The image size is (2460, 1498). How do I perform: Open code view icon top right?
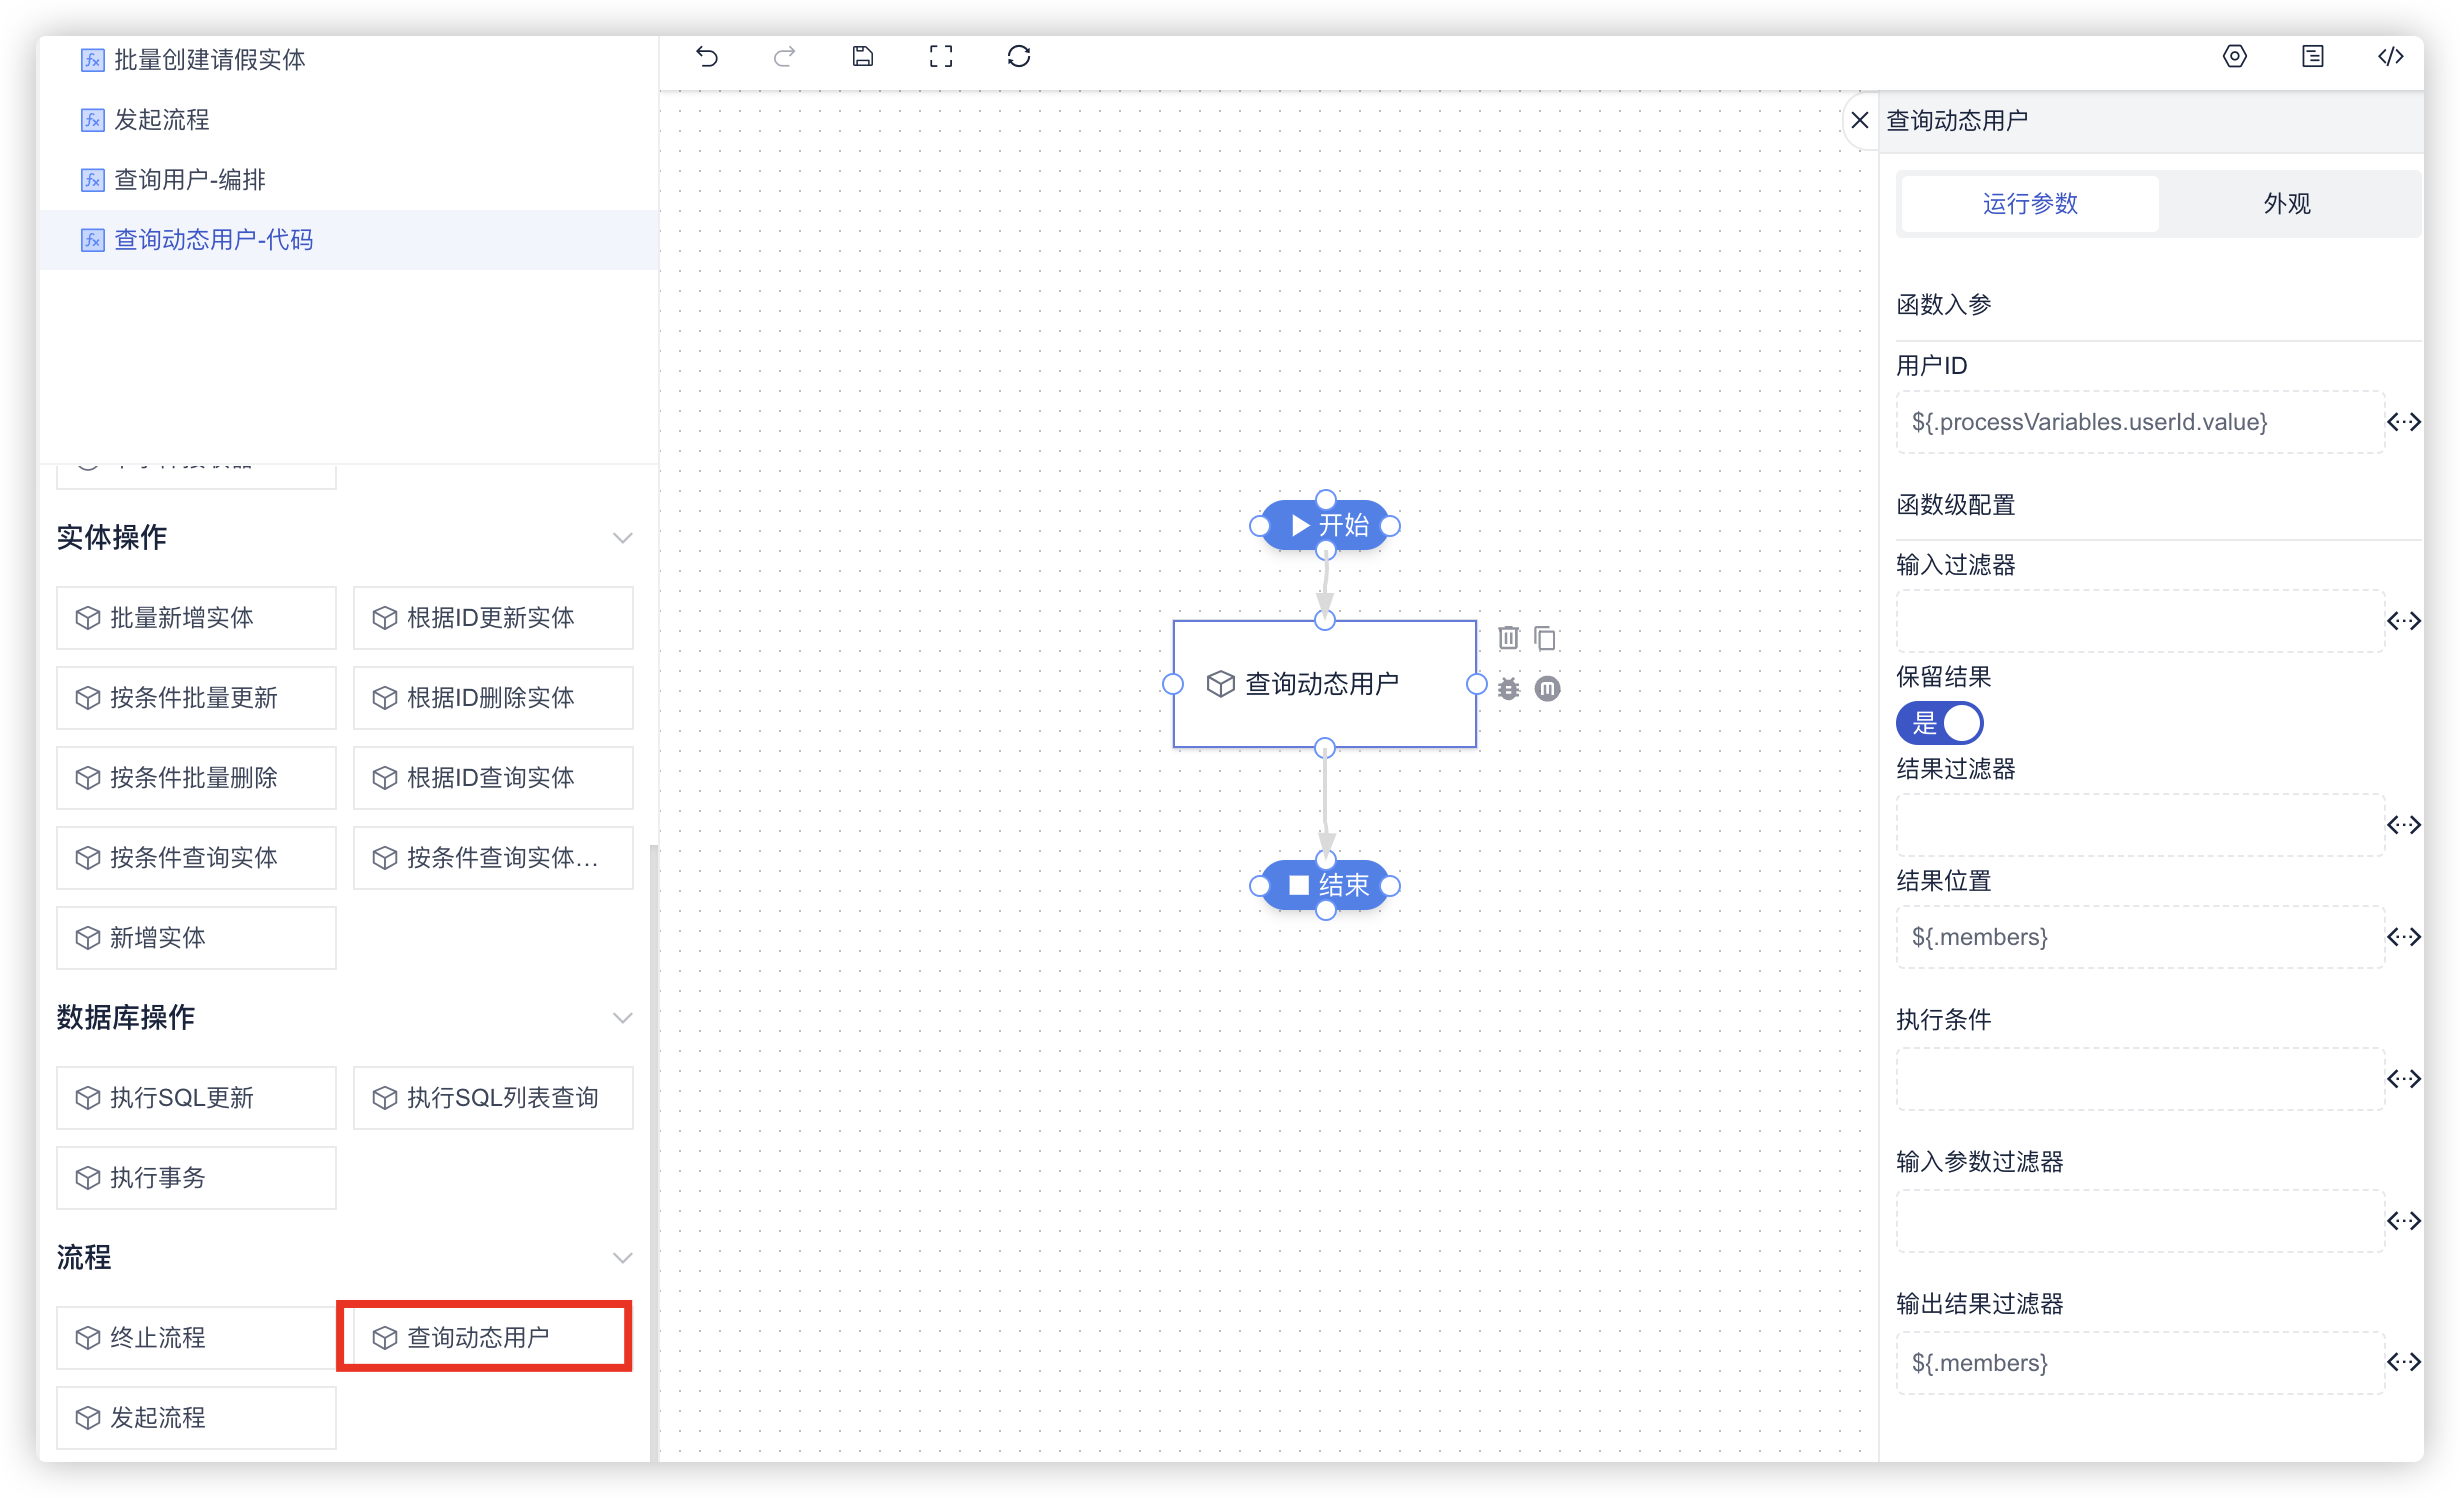click(2390, 57)
